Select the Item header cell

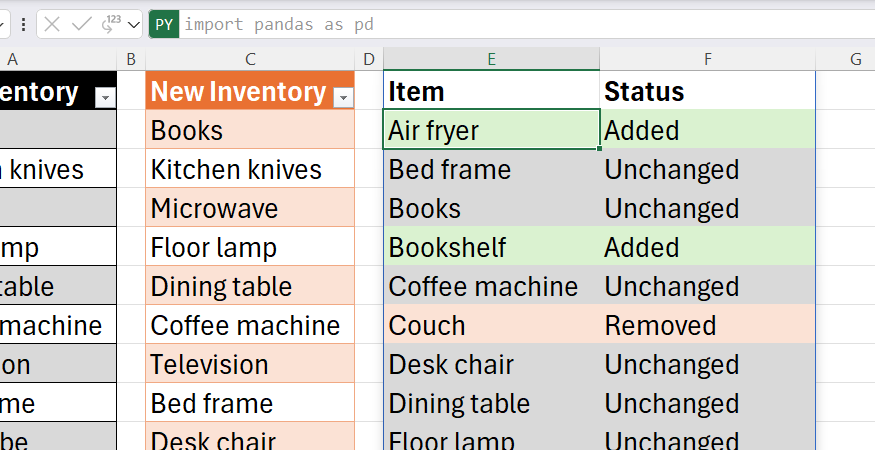[x=492, y=90]
